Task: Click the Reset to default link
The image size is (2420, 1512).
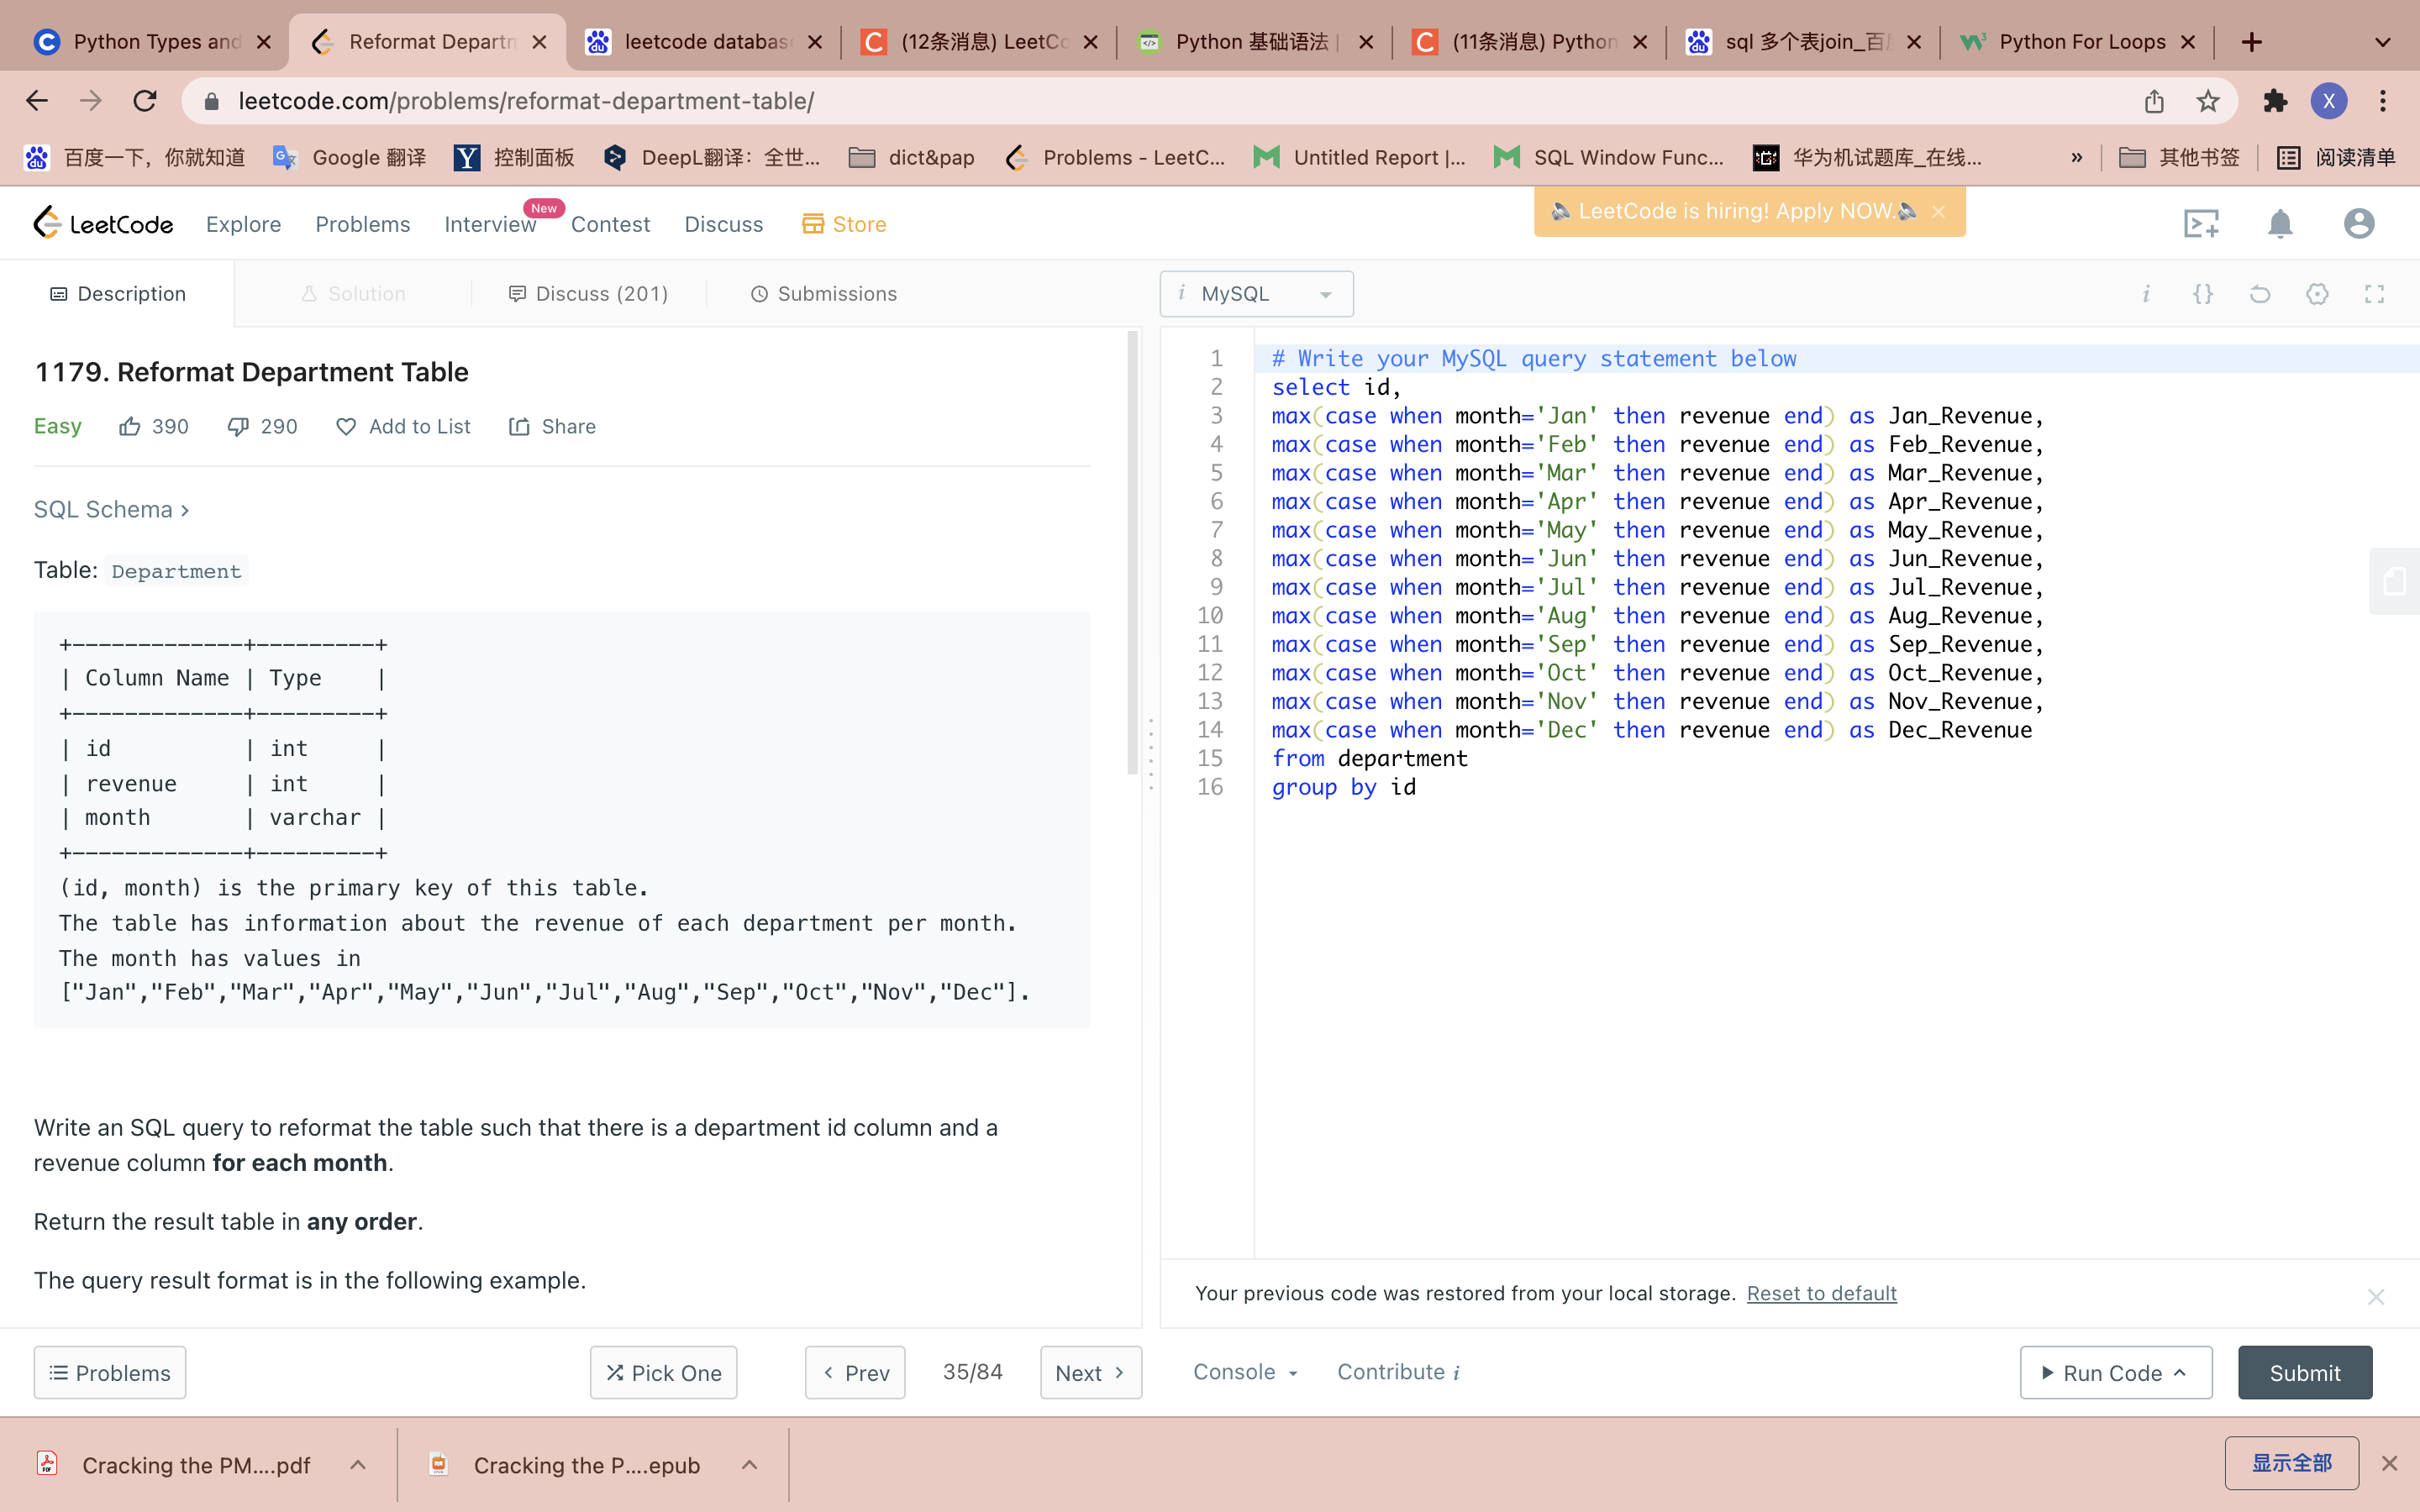Action: [x=1821, y=1293]
